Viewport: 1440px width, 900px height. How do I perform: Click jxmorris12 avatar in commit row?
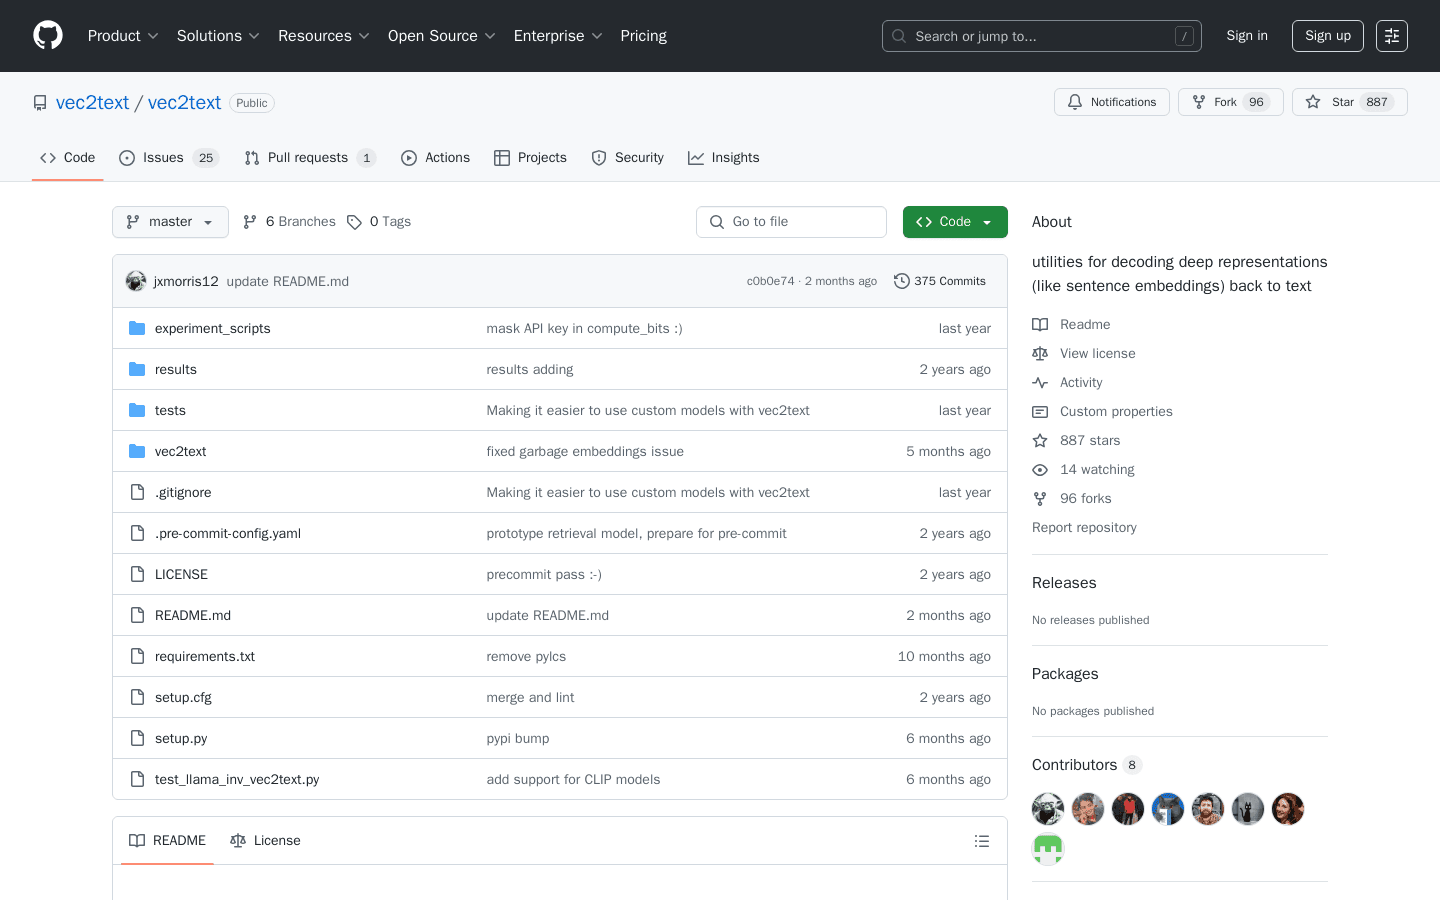coord(136,281)
